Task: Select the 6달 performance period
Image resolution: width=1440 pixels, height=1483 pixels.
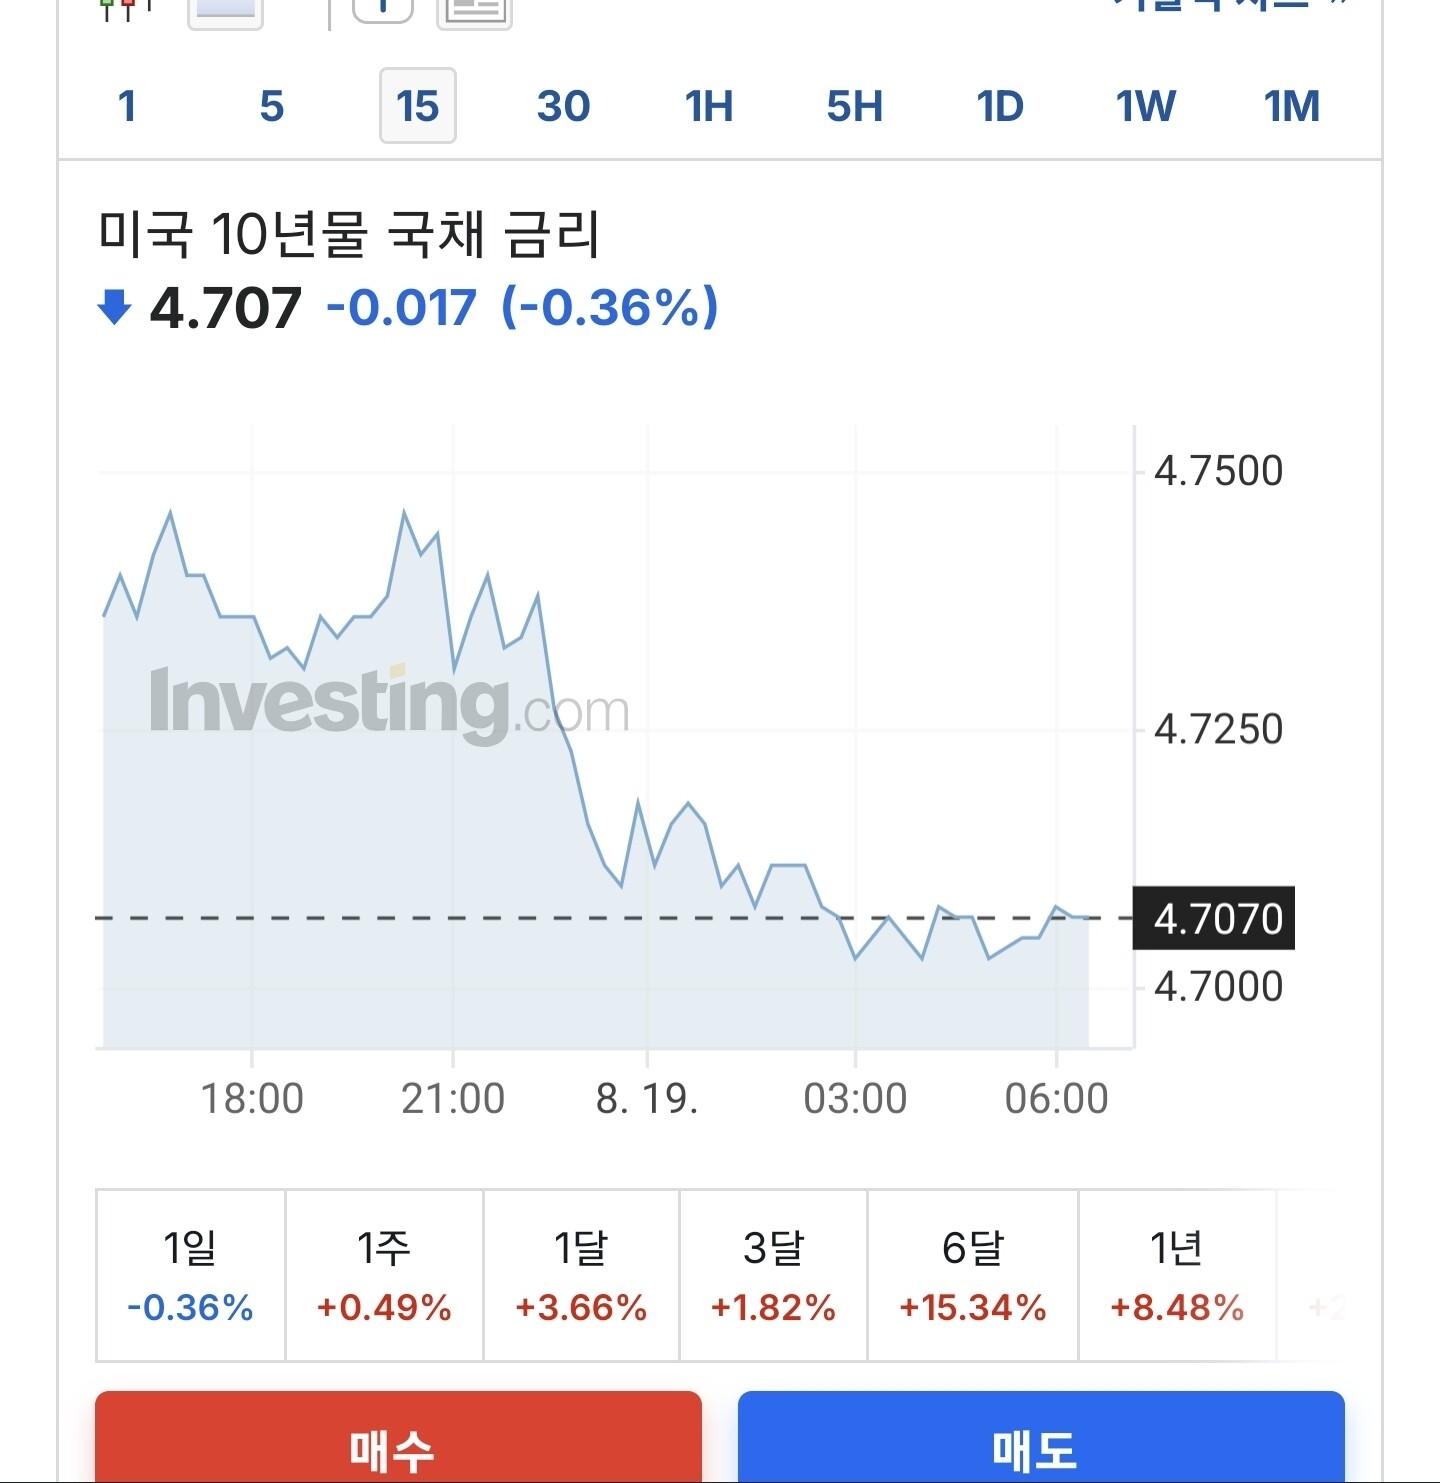Action: point(973,1276)
